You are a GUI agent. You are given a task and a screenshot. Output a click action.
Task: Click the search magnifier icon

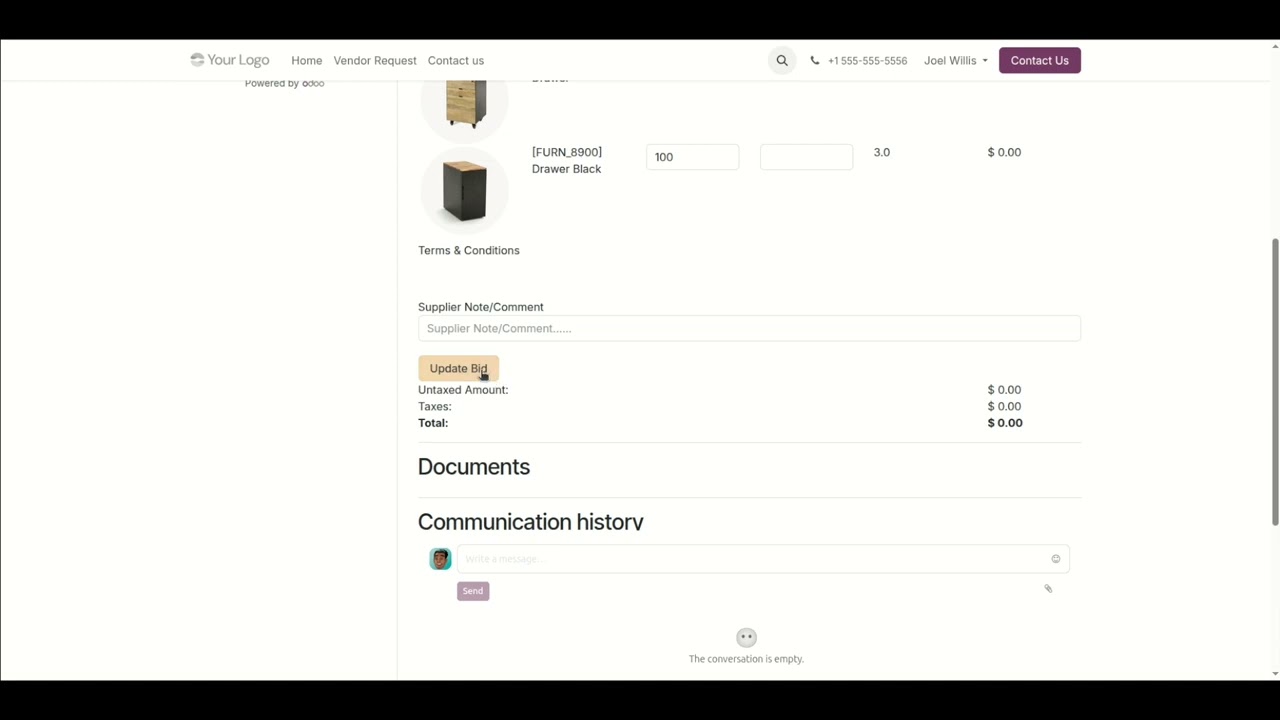pos(782,61)
